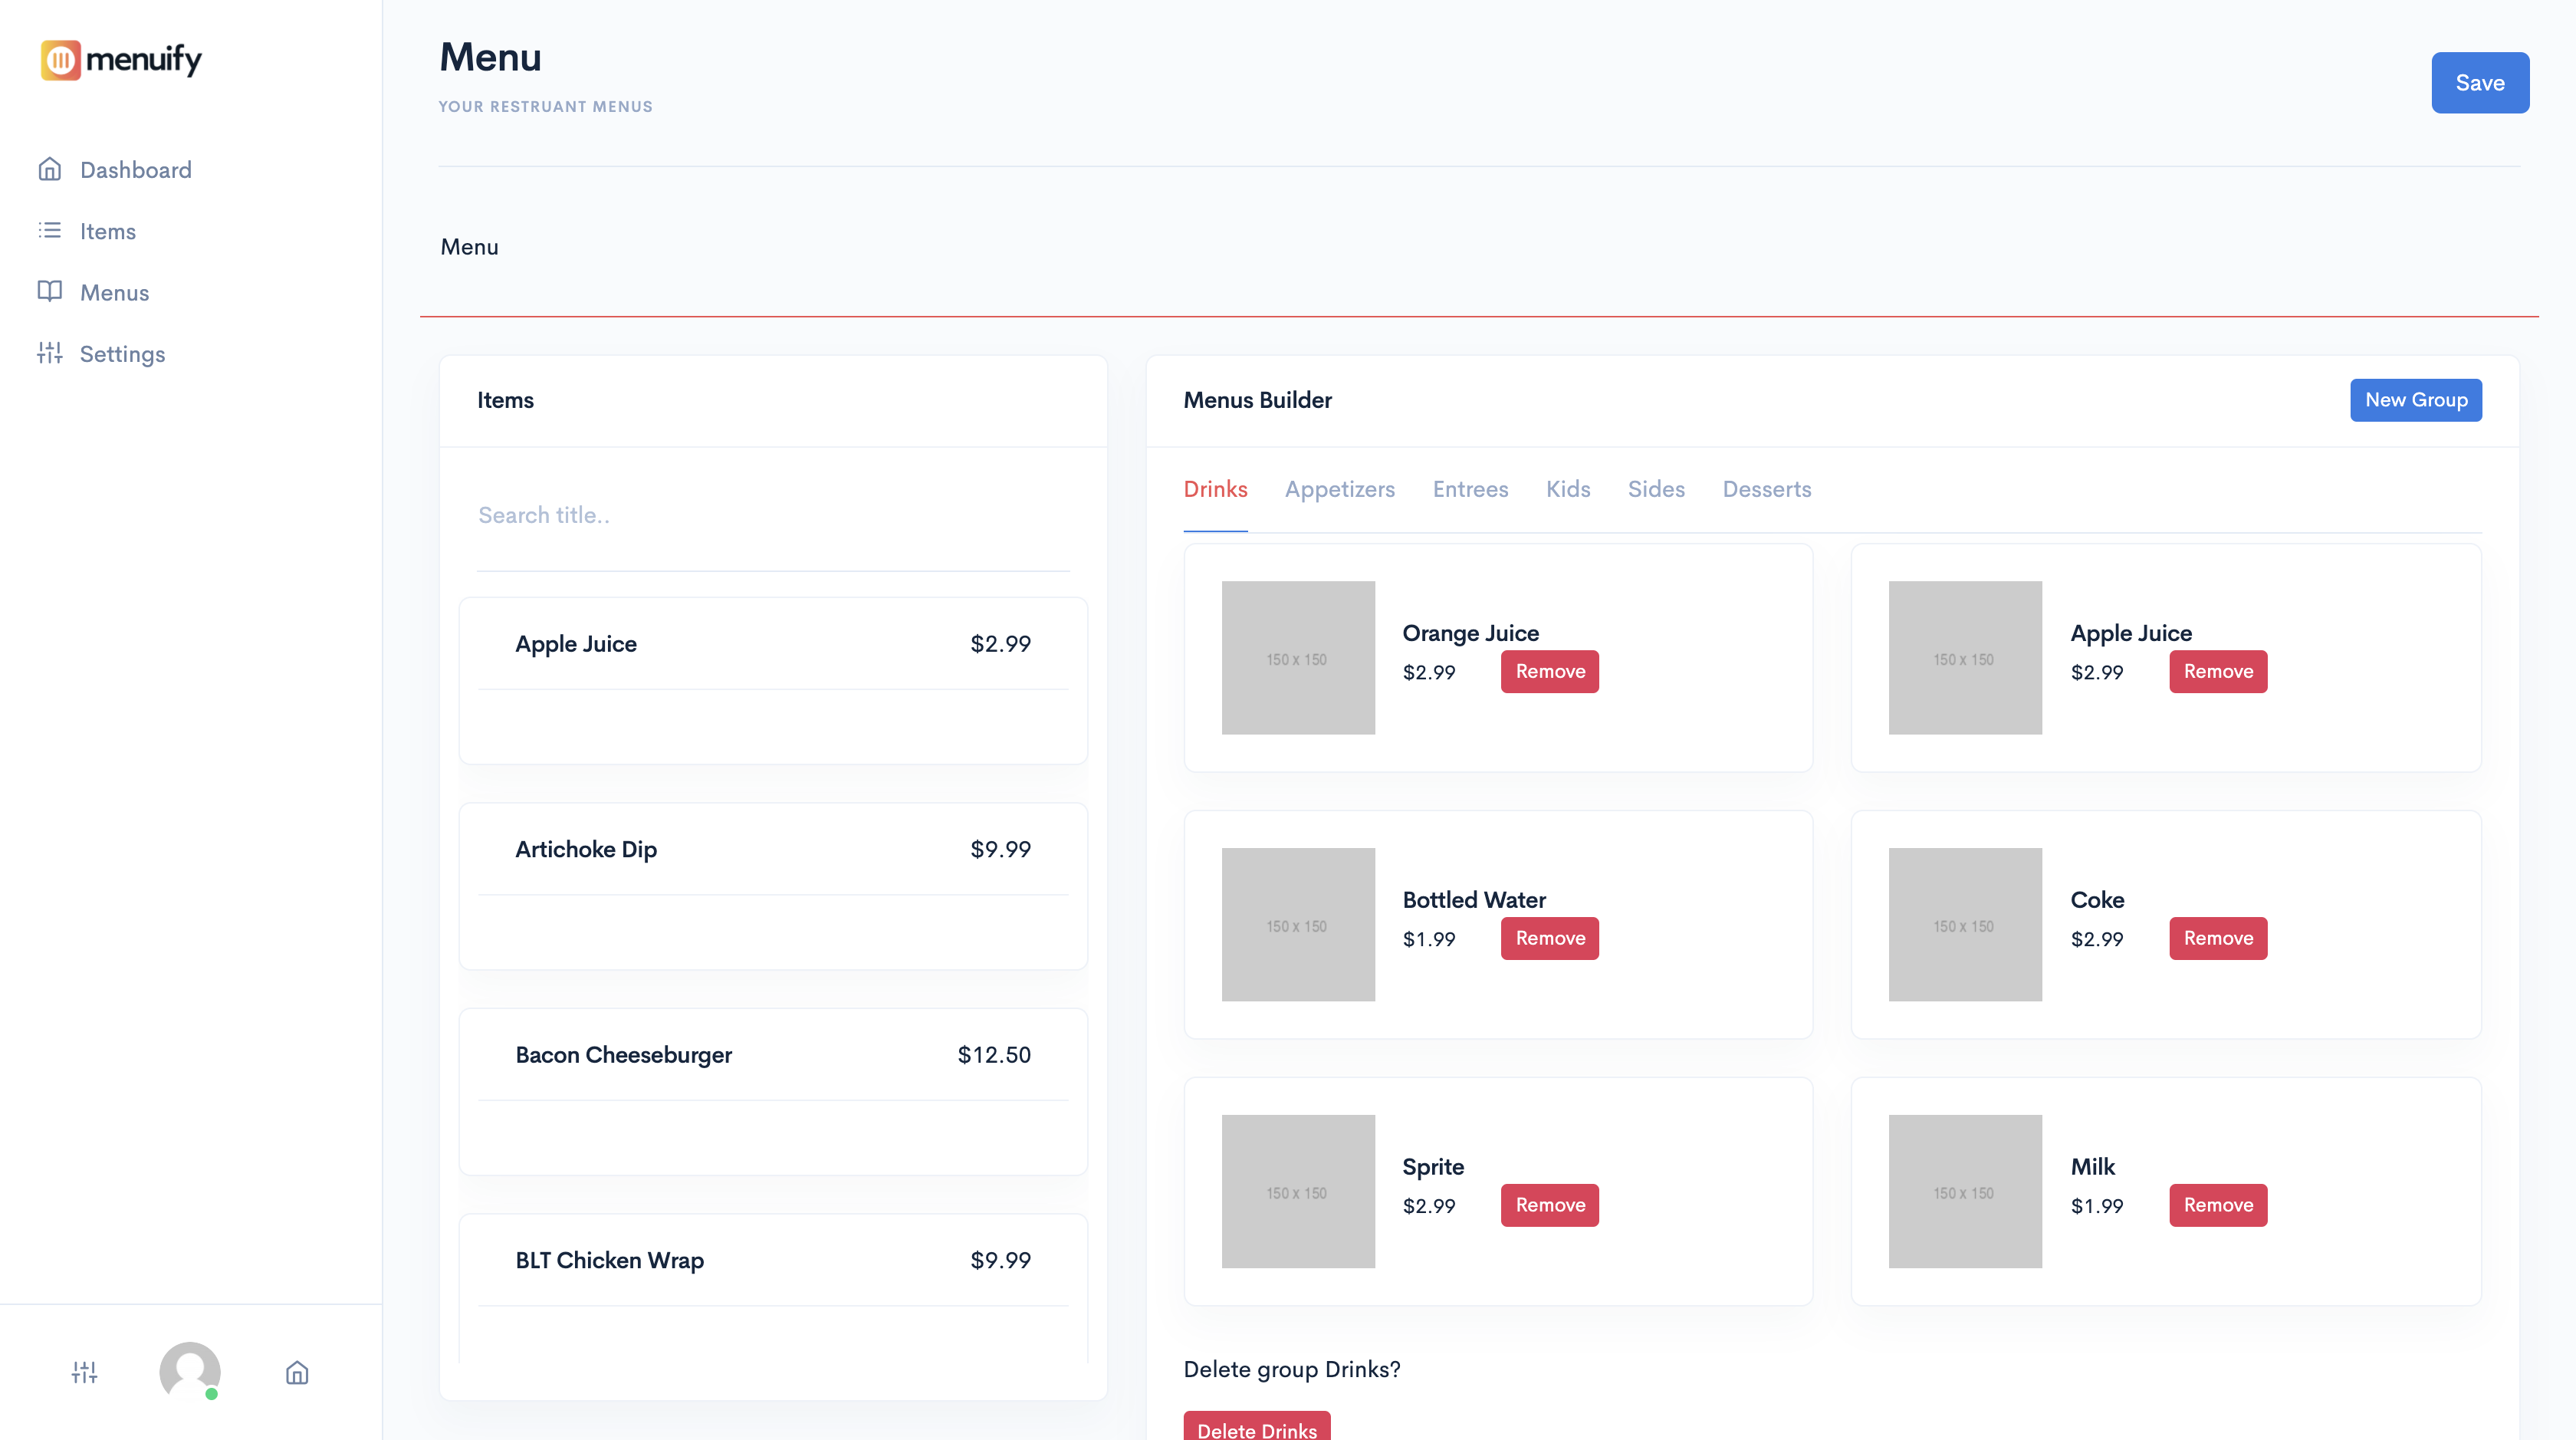Viewport: 2576px width, 1440px height.
Task: Click the Coke placeholder thumbnail
Action: click(1964, 925)
